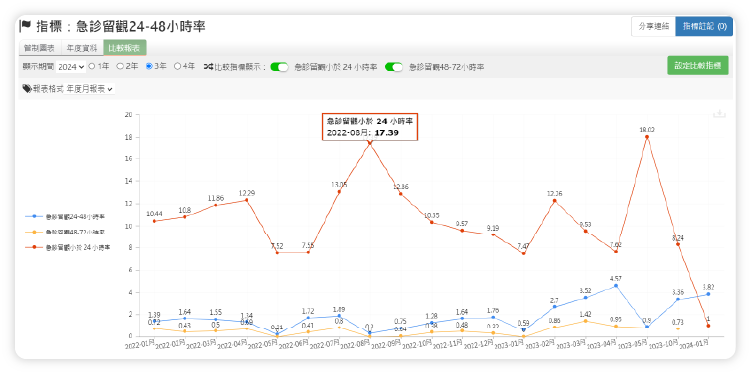
Task: Open the 2024 year dropdown
Action: pyautogui.click(x=71, y=67)
